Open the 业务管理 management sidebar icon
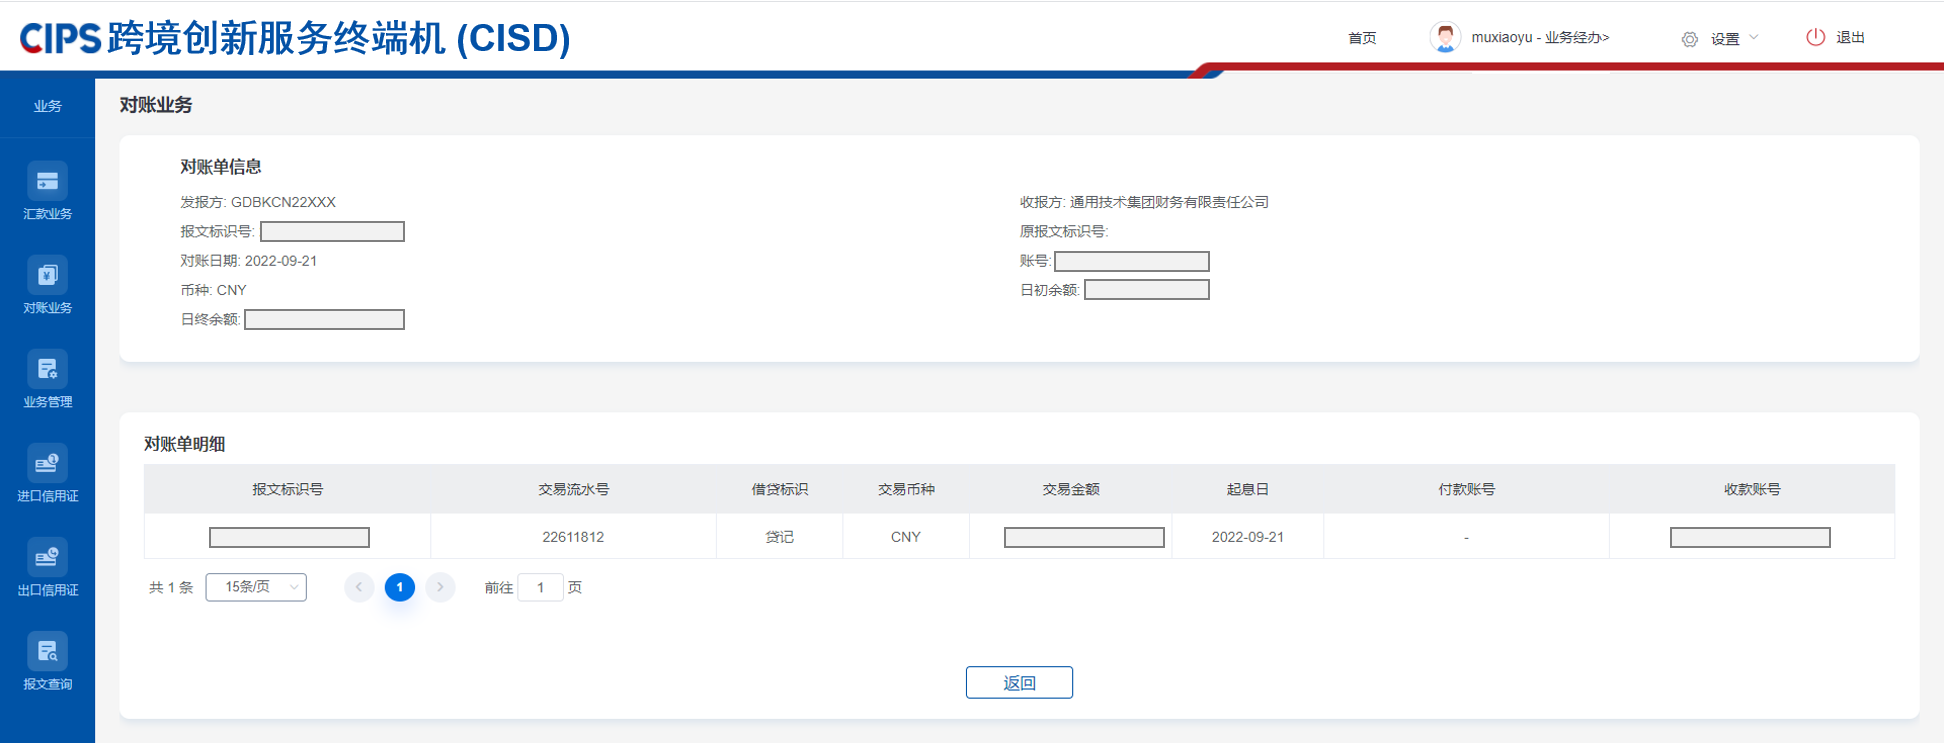The width and height of the screenshot is (1944, 743). [47, 370]
